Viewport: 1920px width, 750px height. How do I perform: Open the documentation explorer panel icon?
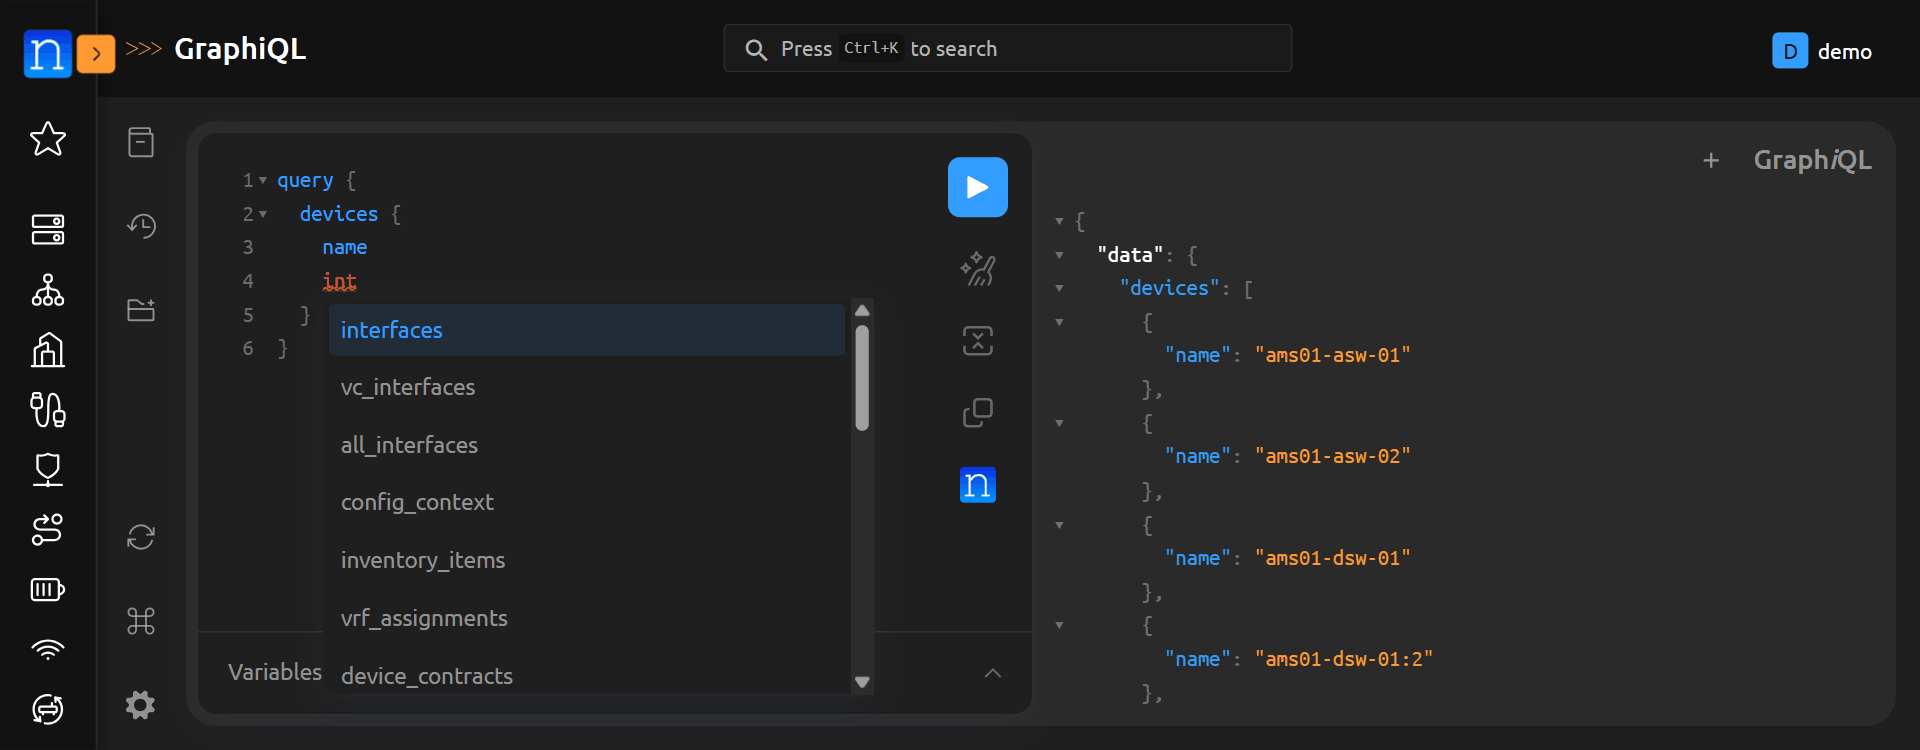coord(141,142)
